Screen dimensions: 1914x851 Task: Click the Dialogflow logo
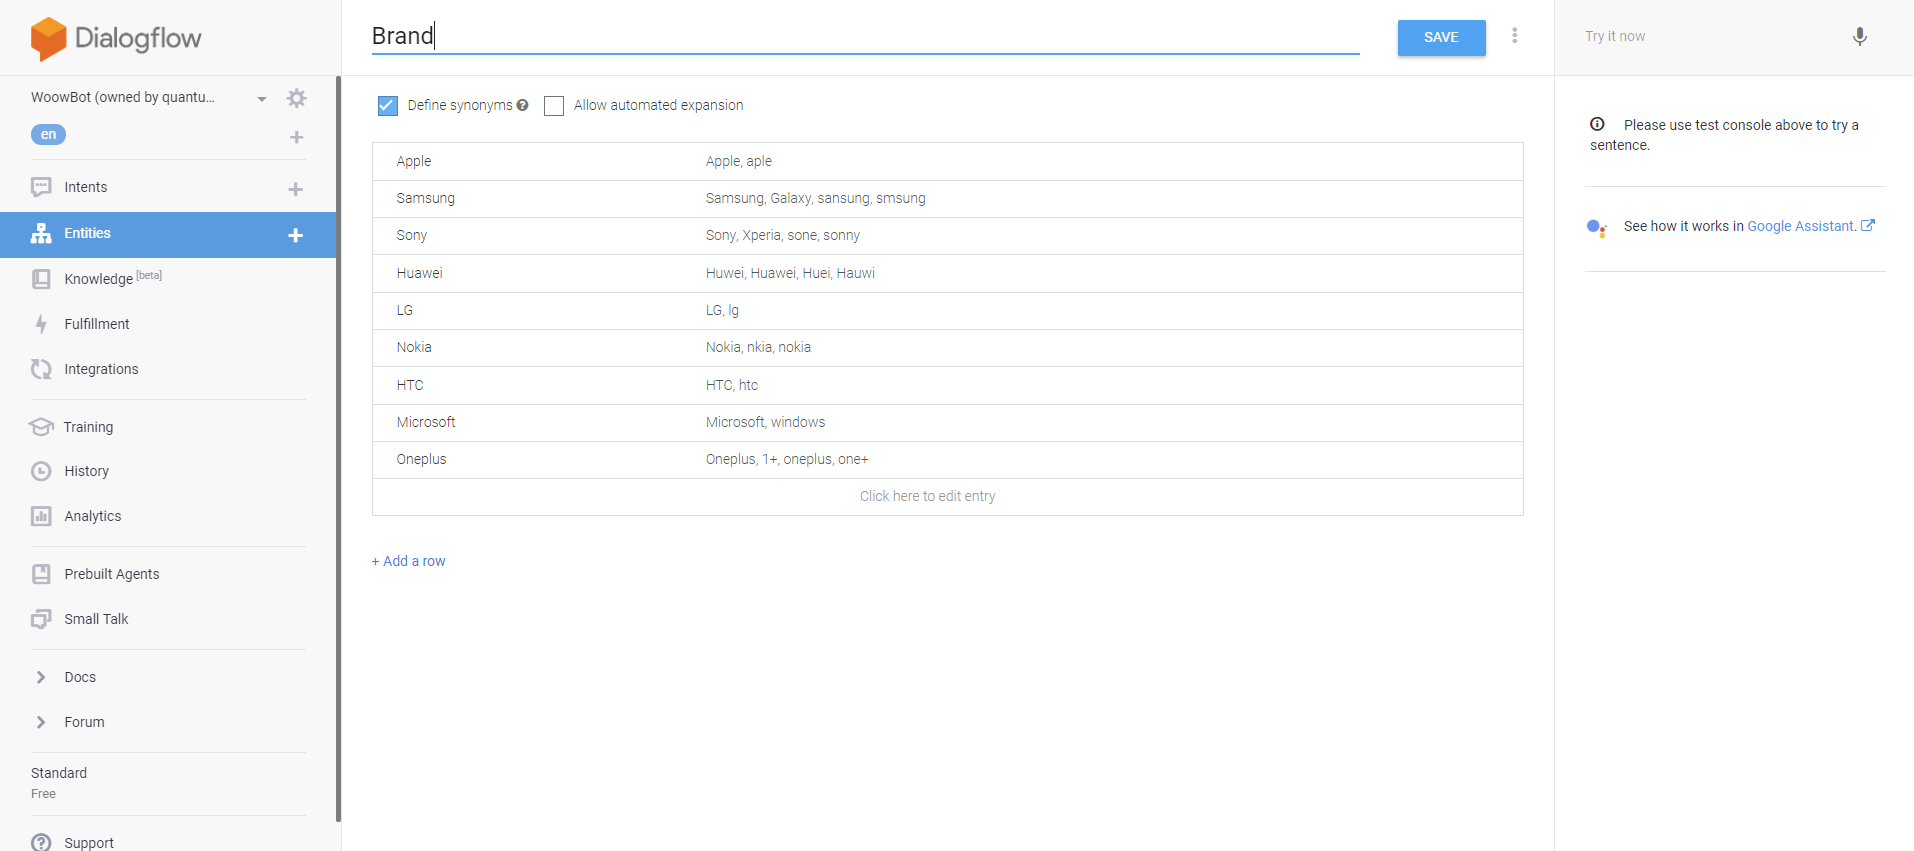click(116, 38)
